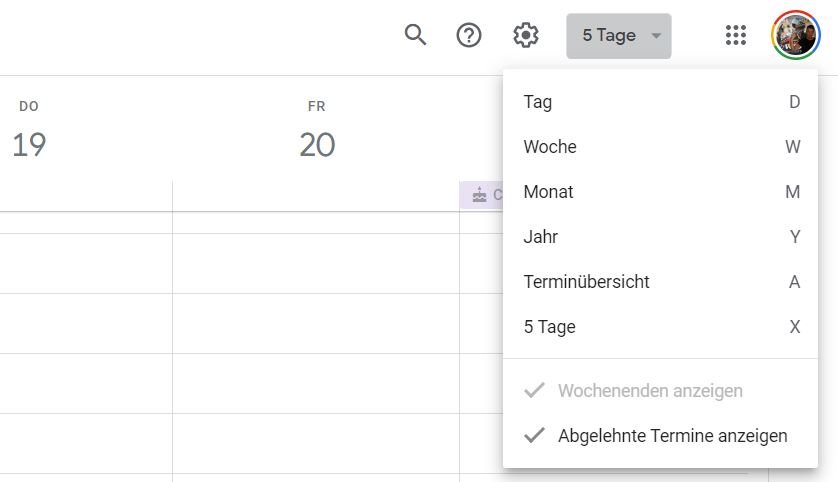The width and height of the screenshot is (838, 482).
Task: Click the Friday 20 date number
Action: click(x=316, y=145)
